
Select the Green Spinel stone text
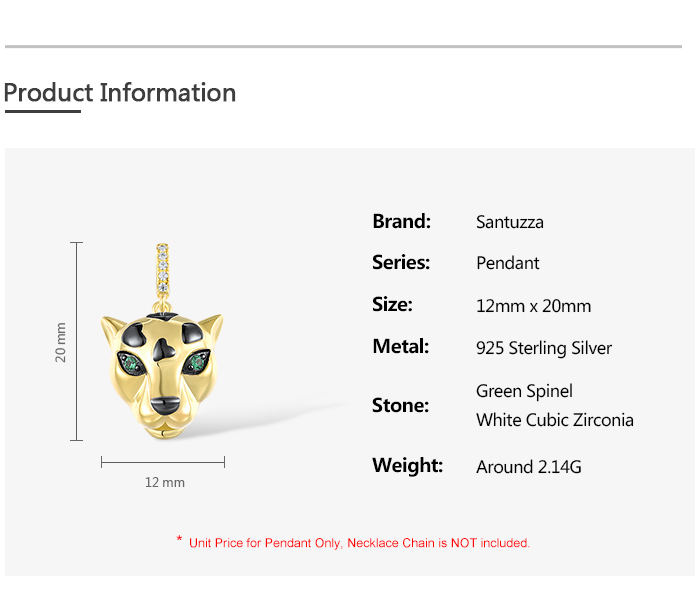(x=524, y=391)
